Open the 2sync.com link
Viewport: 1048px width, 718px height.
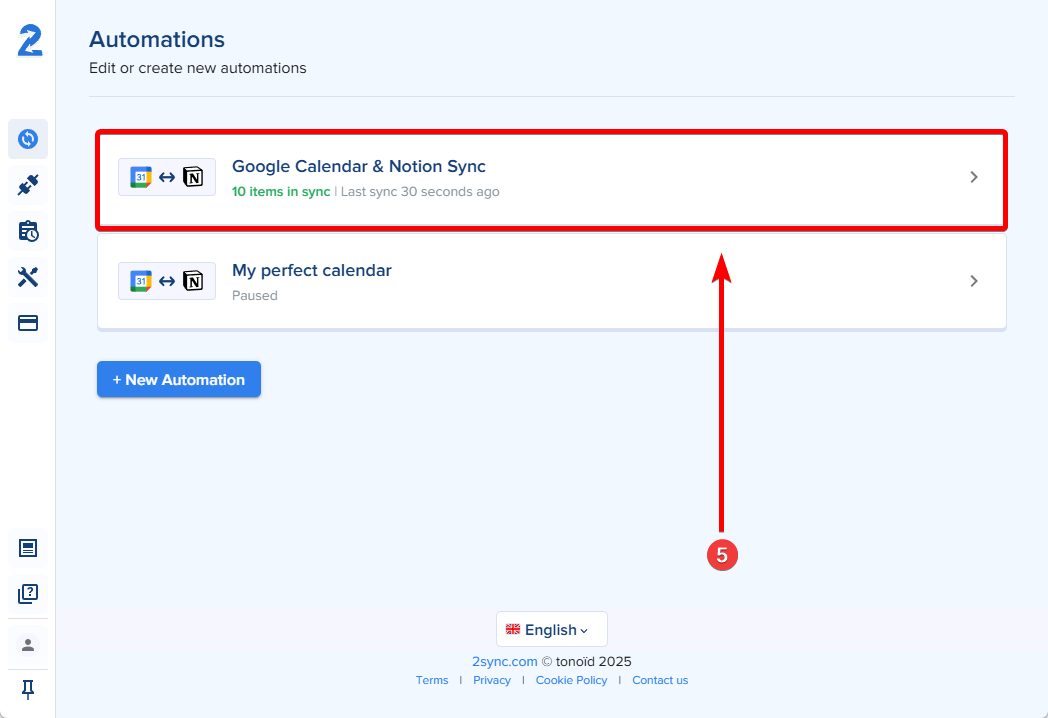(x=505, y=661)
